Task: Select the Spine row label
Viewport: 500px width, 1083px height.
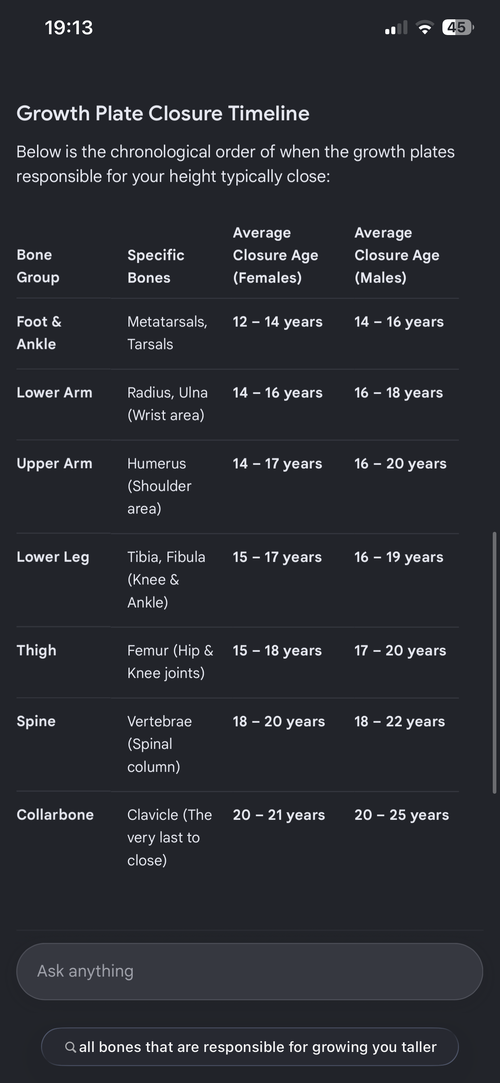Action: tap(36, 721)
